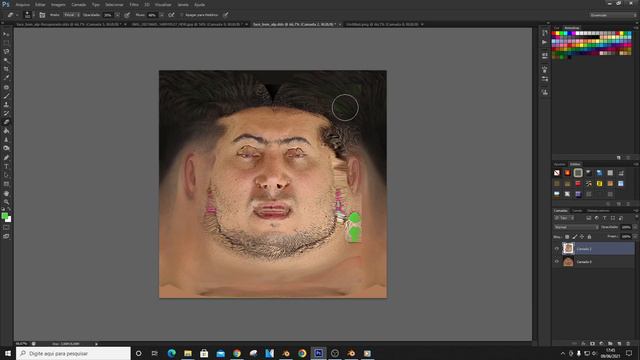Image resolution: width=640 pixels, height=360 pixels.
Task: Open the layer Opacidade arrow in layers panel
Action: pyautogui.click(x=635, y=227)
